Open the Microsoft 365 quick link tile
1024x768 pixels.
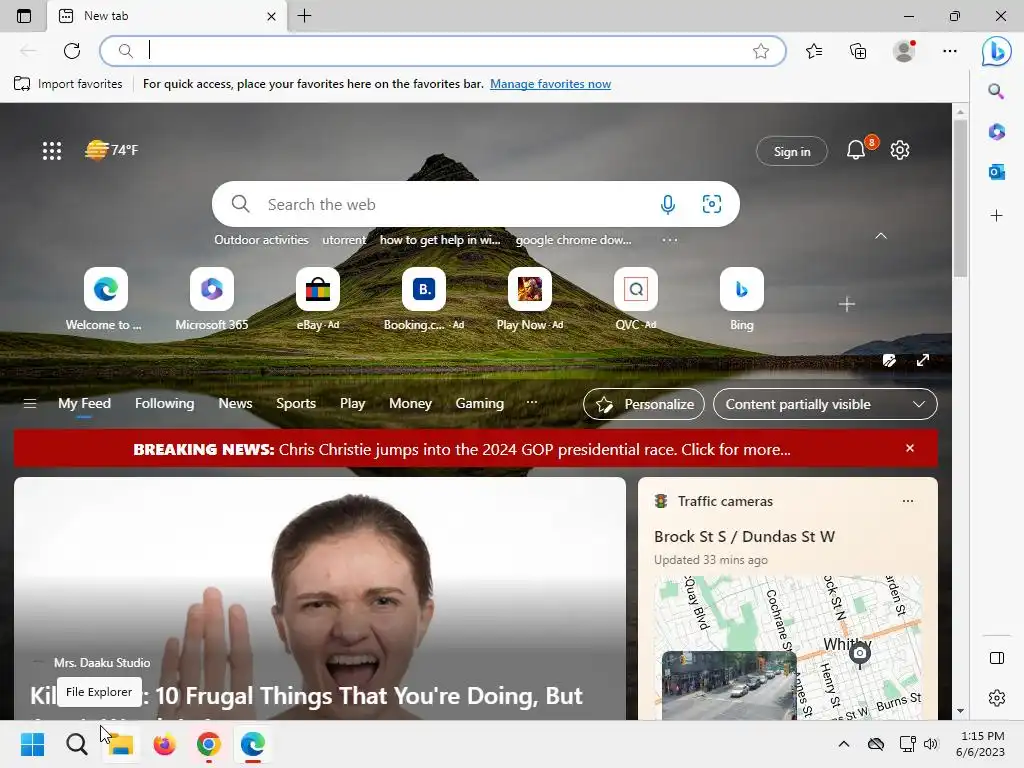212,299
